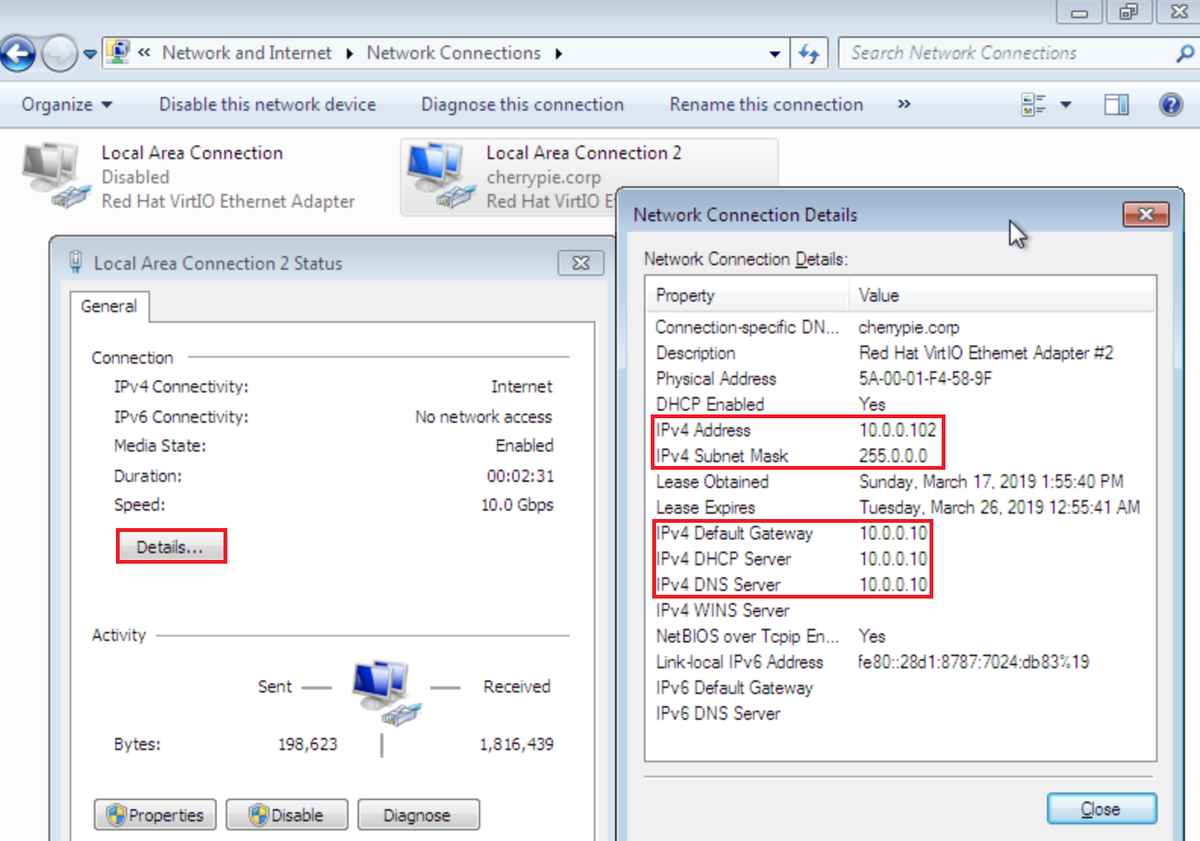Expand the view options dropdown arrow

(x=1065, y=105)
